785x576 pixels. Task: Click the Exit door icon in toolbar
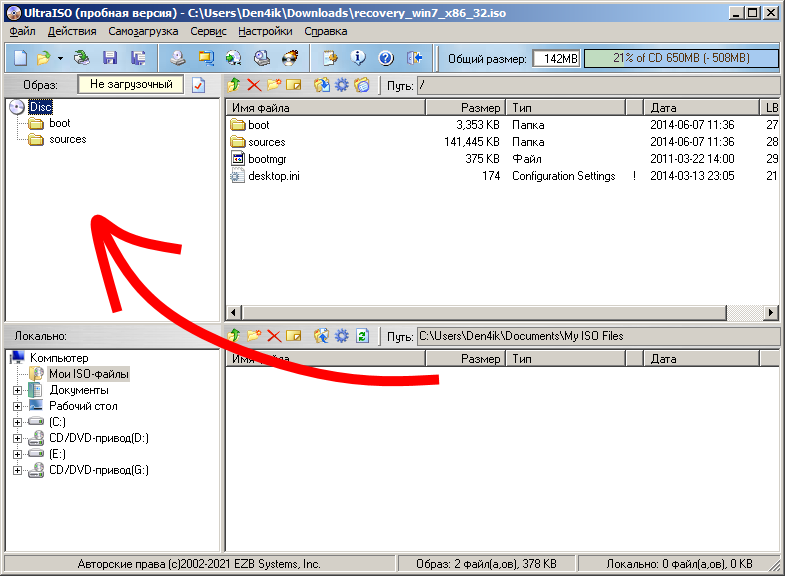coord(415,58)
